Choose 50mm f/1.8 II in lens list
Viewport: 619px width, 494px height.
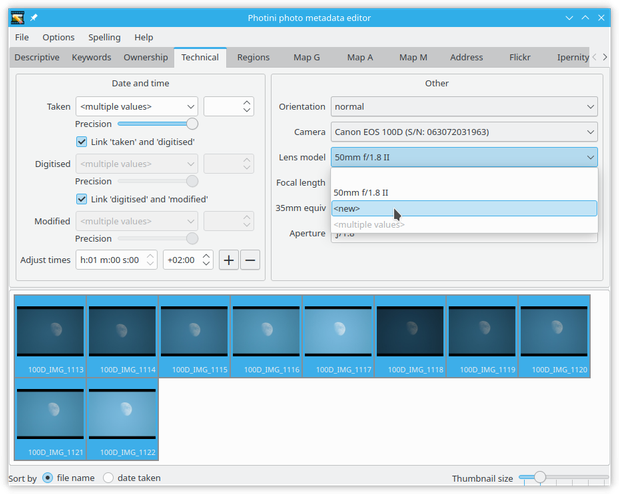(x=464, y=193)
